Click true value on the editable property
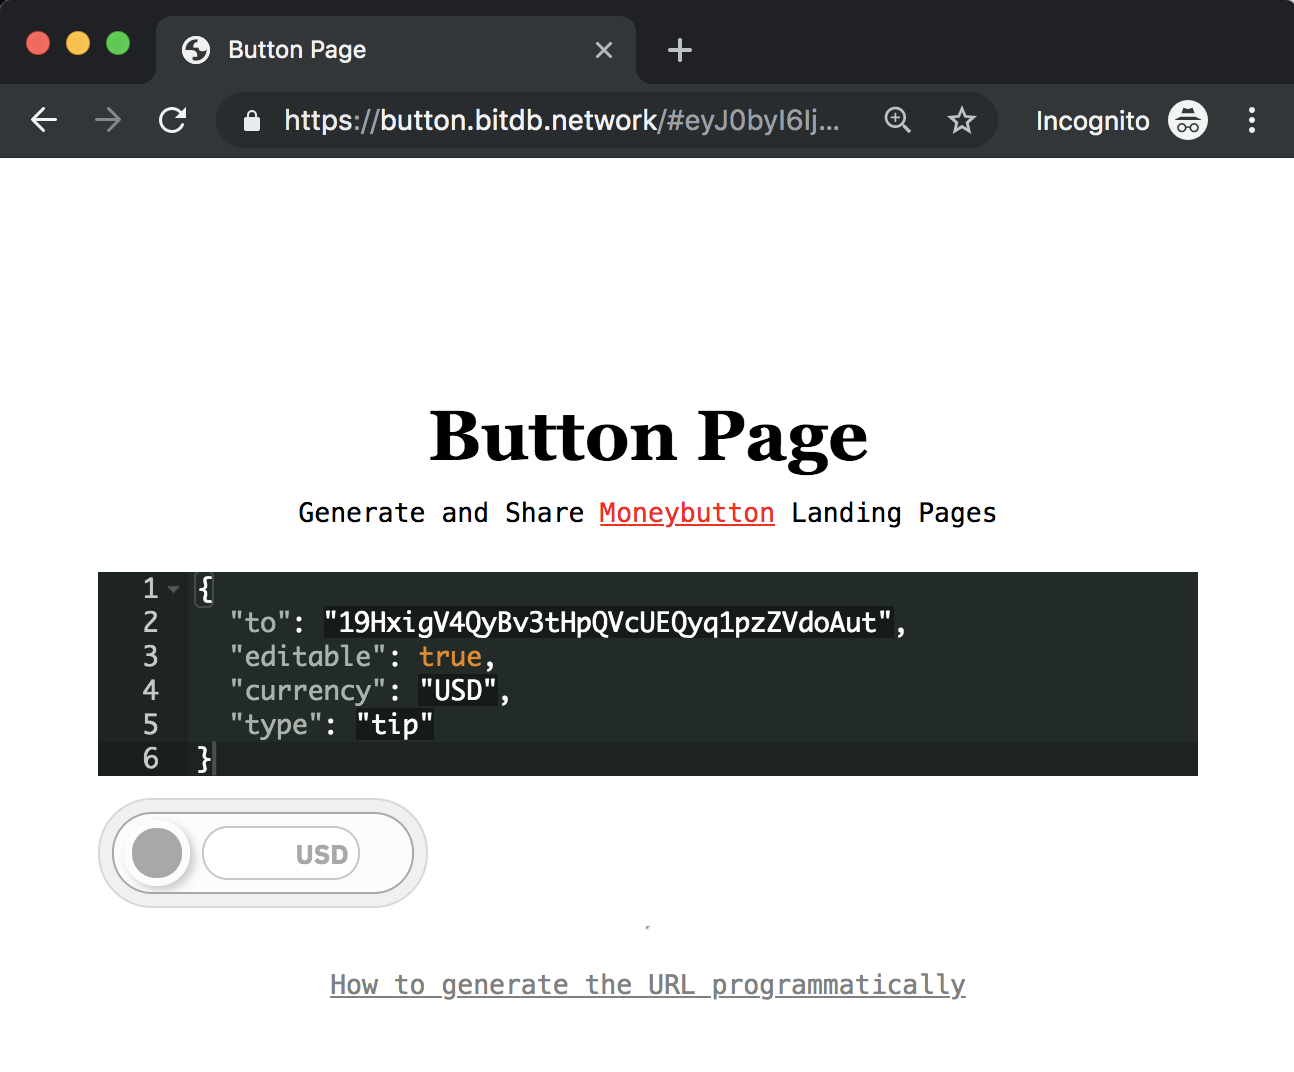The image size is (1294, 1072). (450, 657)
